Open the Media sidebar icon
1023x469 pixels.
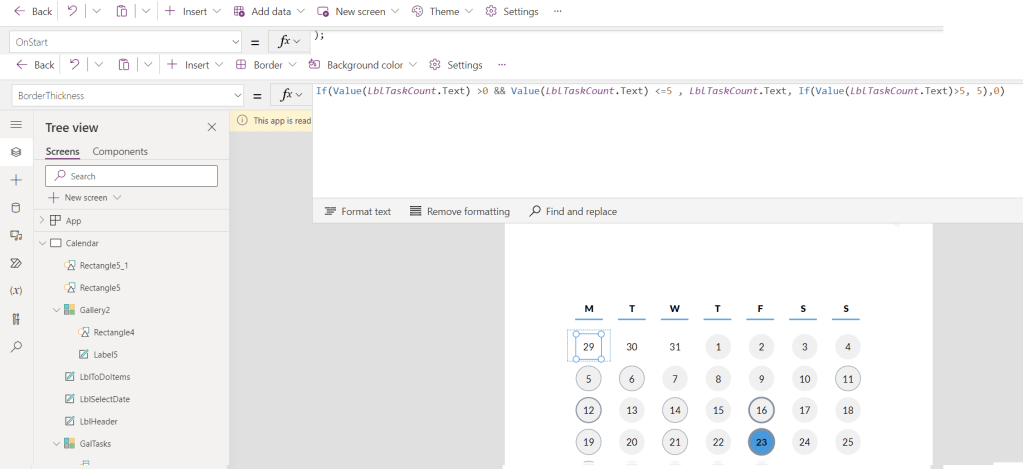point(16,235)
